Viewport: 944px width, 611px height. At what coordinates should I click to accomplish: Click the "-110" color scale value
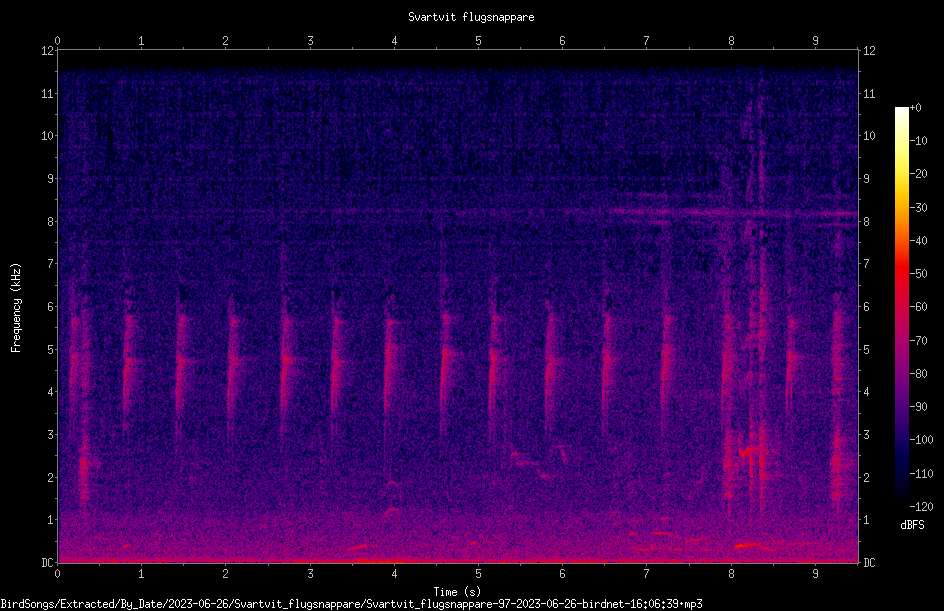pyautogui.click(x=921, y=474)
